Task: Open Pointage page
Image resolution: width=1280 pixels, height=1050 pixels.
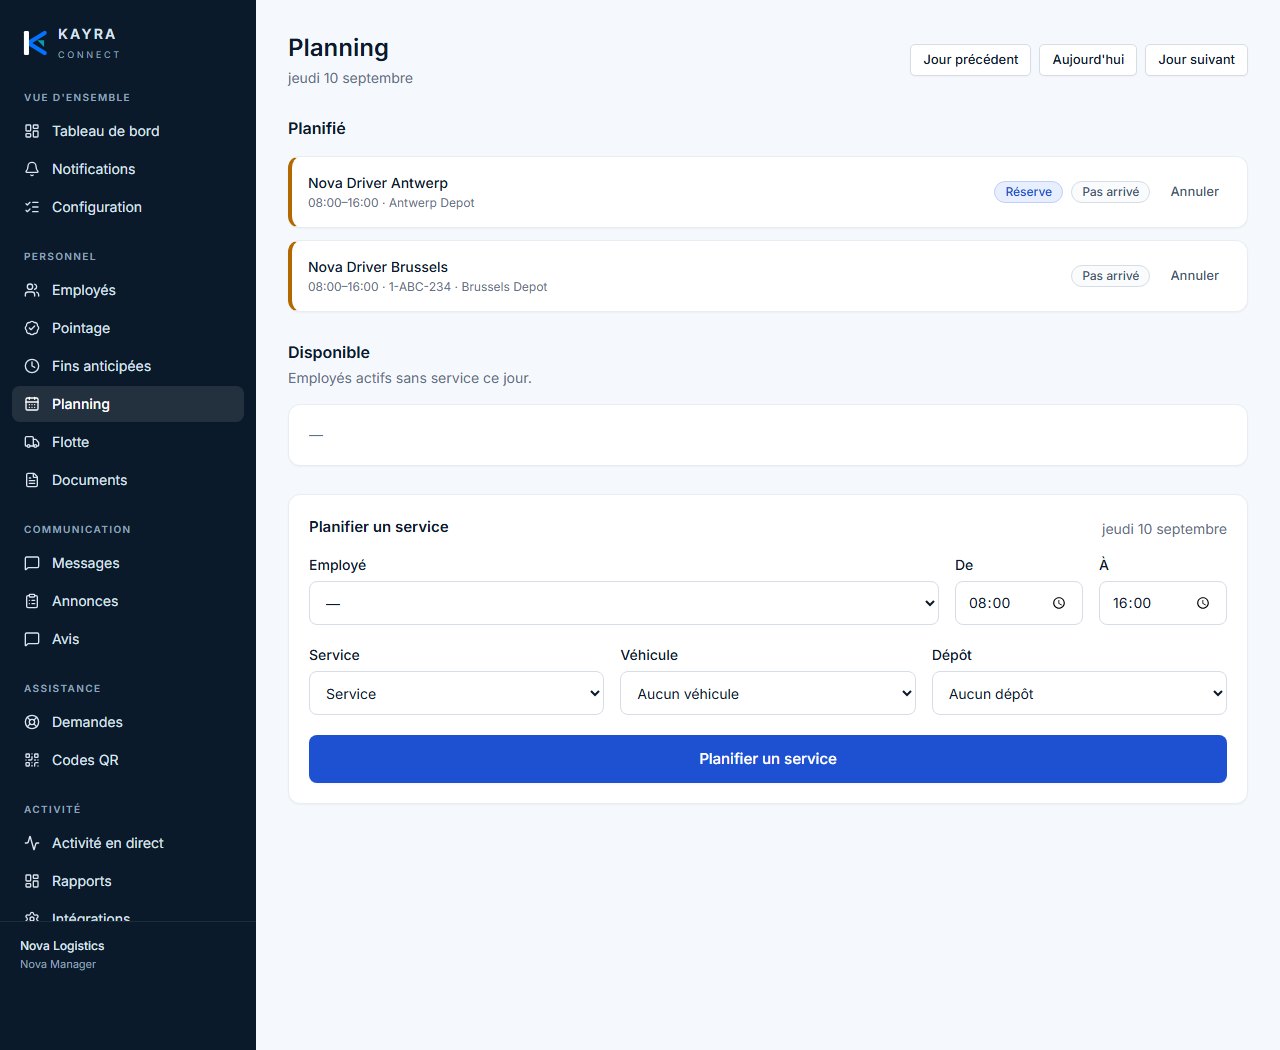Action: 128,328
